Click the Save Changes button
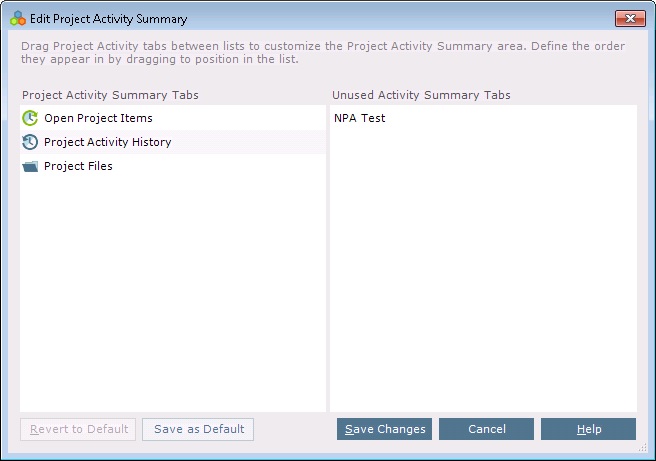This screenshot has height=461, width=656. point(384,429)
